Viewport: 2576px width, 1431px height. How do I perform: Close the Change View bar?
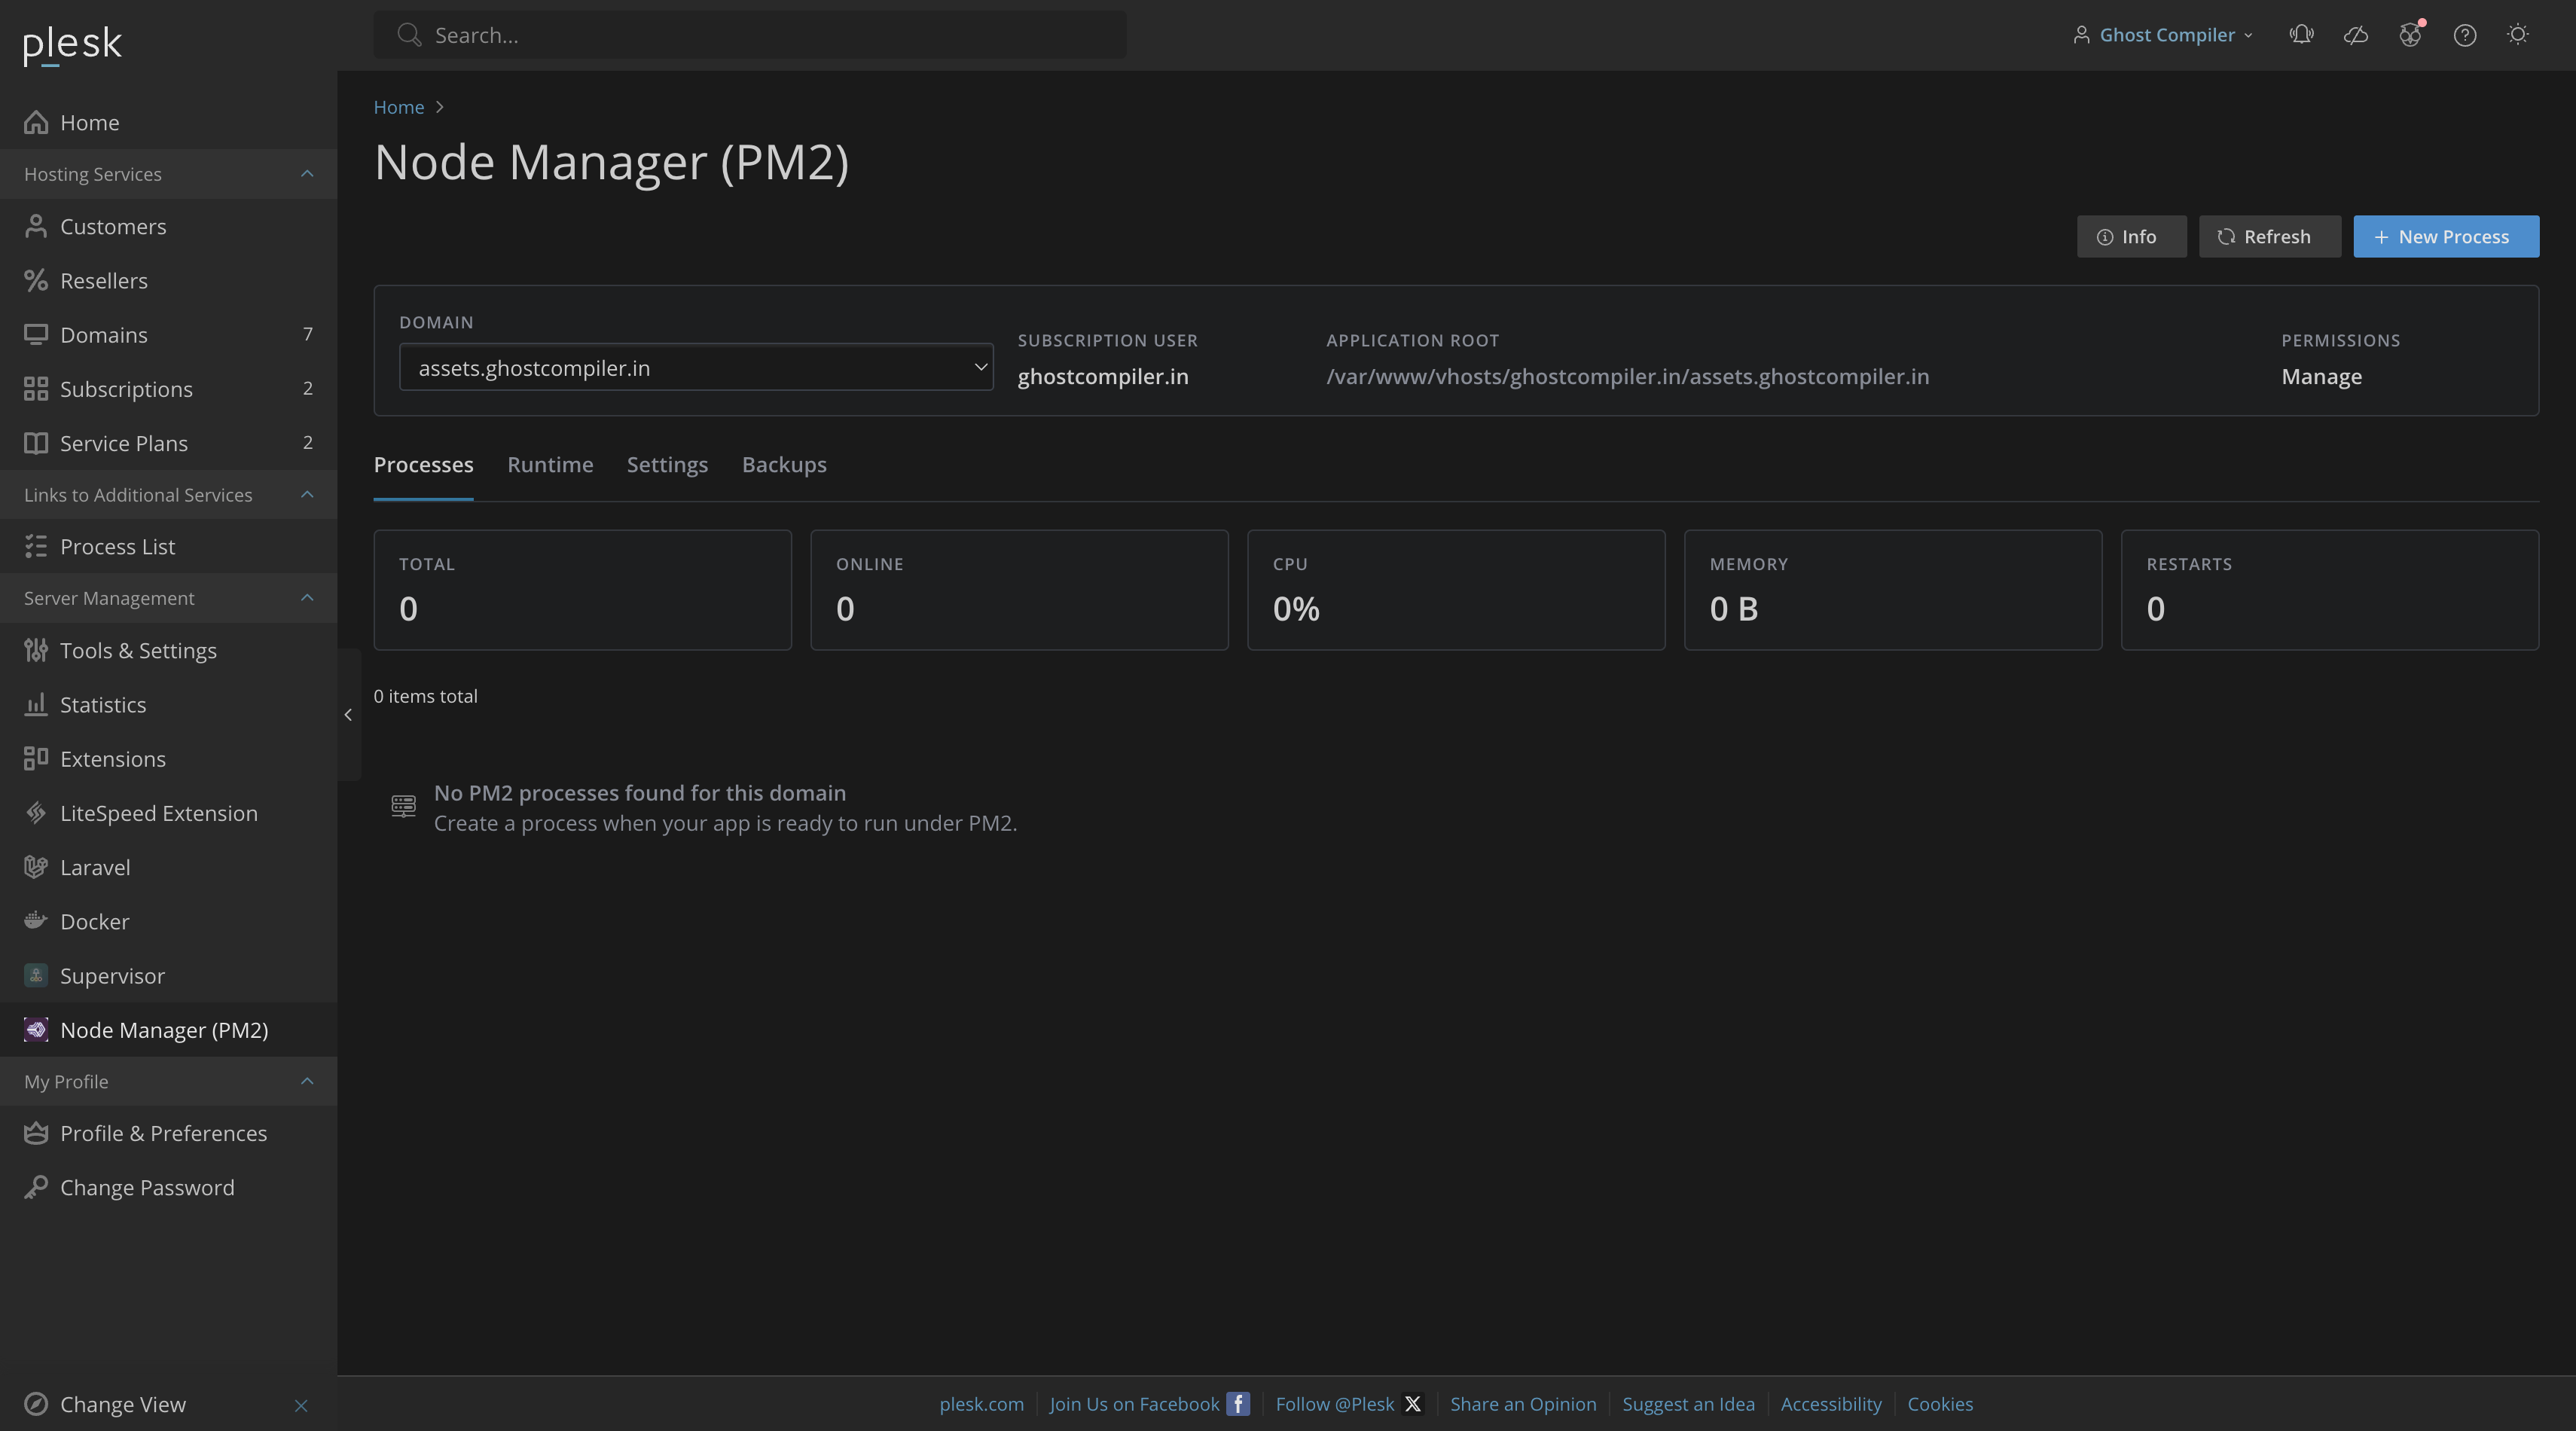(x=301, y=1405)
